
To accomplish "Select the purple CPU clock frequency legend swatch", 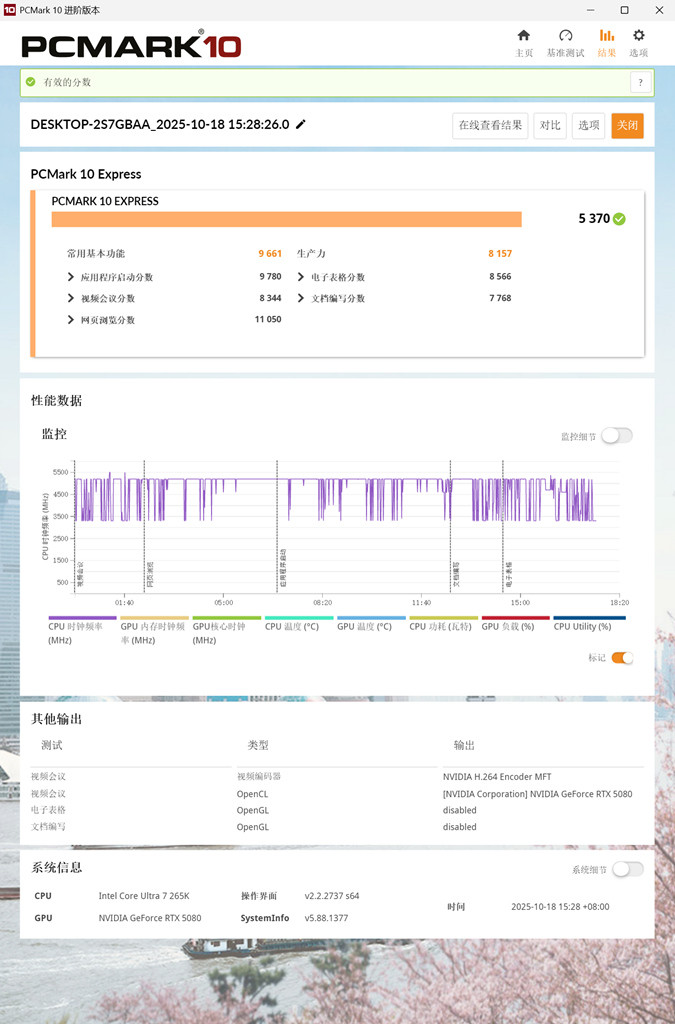I will [82, 618].
